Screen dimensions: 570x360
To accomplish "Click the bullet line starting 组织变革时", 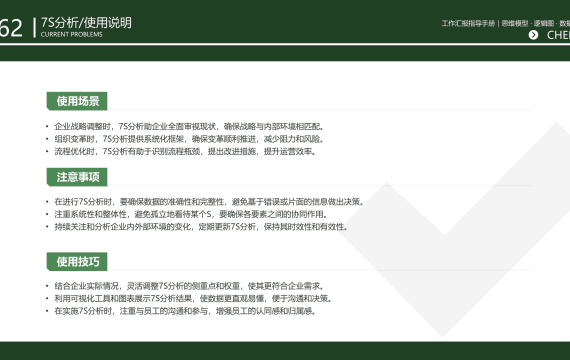I will tap(189, 139).
